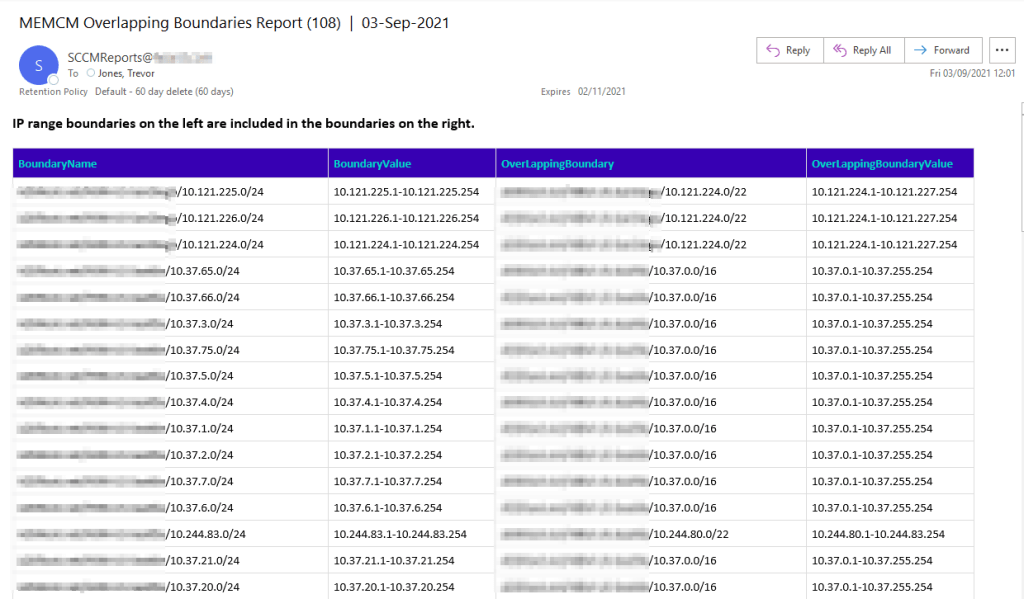1024x599 pixels.
Task: Click the BoundaryName column header
Action: pos(57,163)
